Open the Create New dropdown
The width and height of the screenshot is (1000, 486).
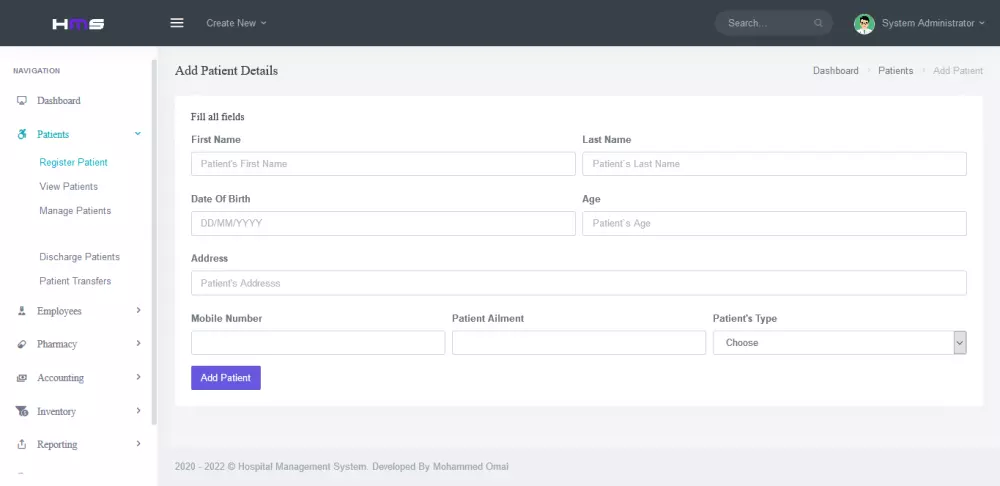[x=236, y=23]
